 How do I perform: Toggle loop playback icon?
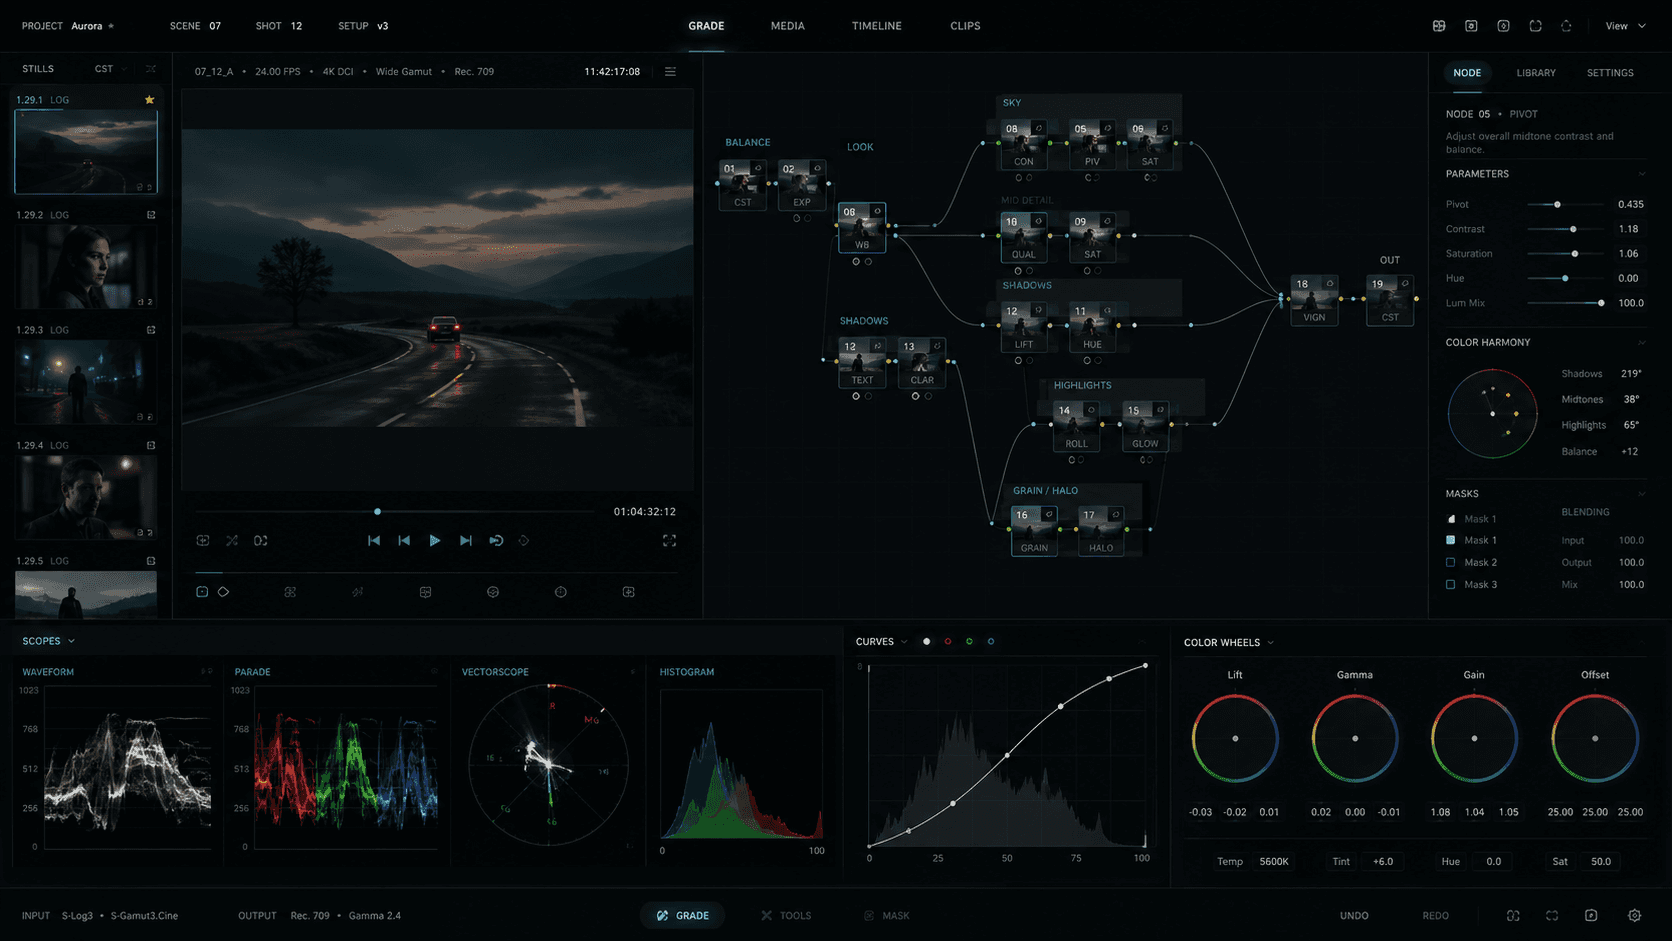pos(496,540)
